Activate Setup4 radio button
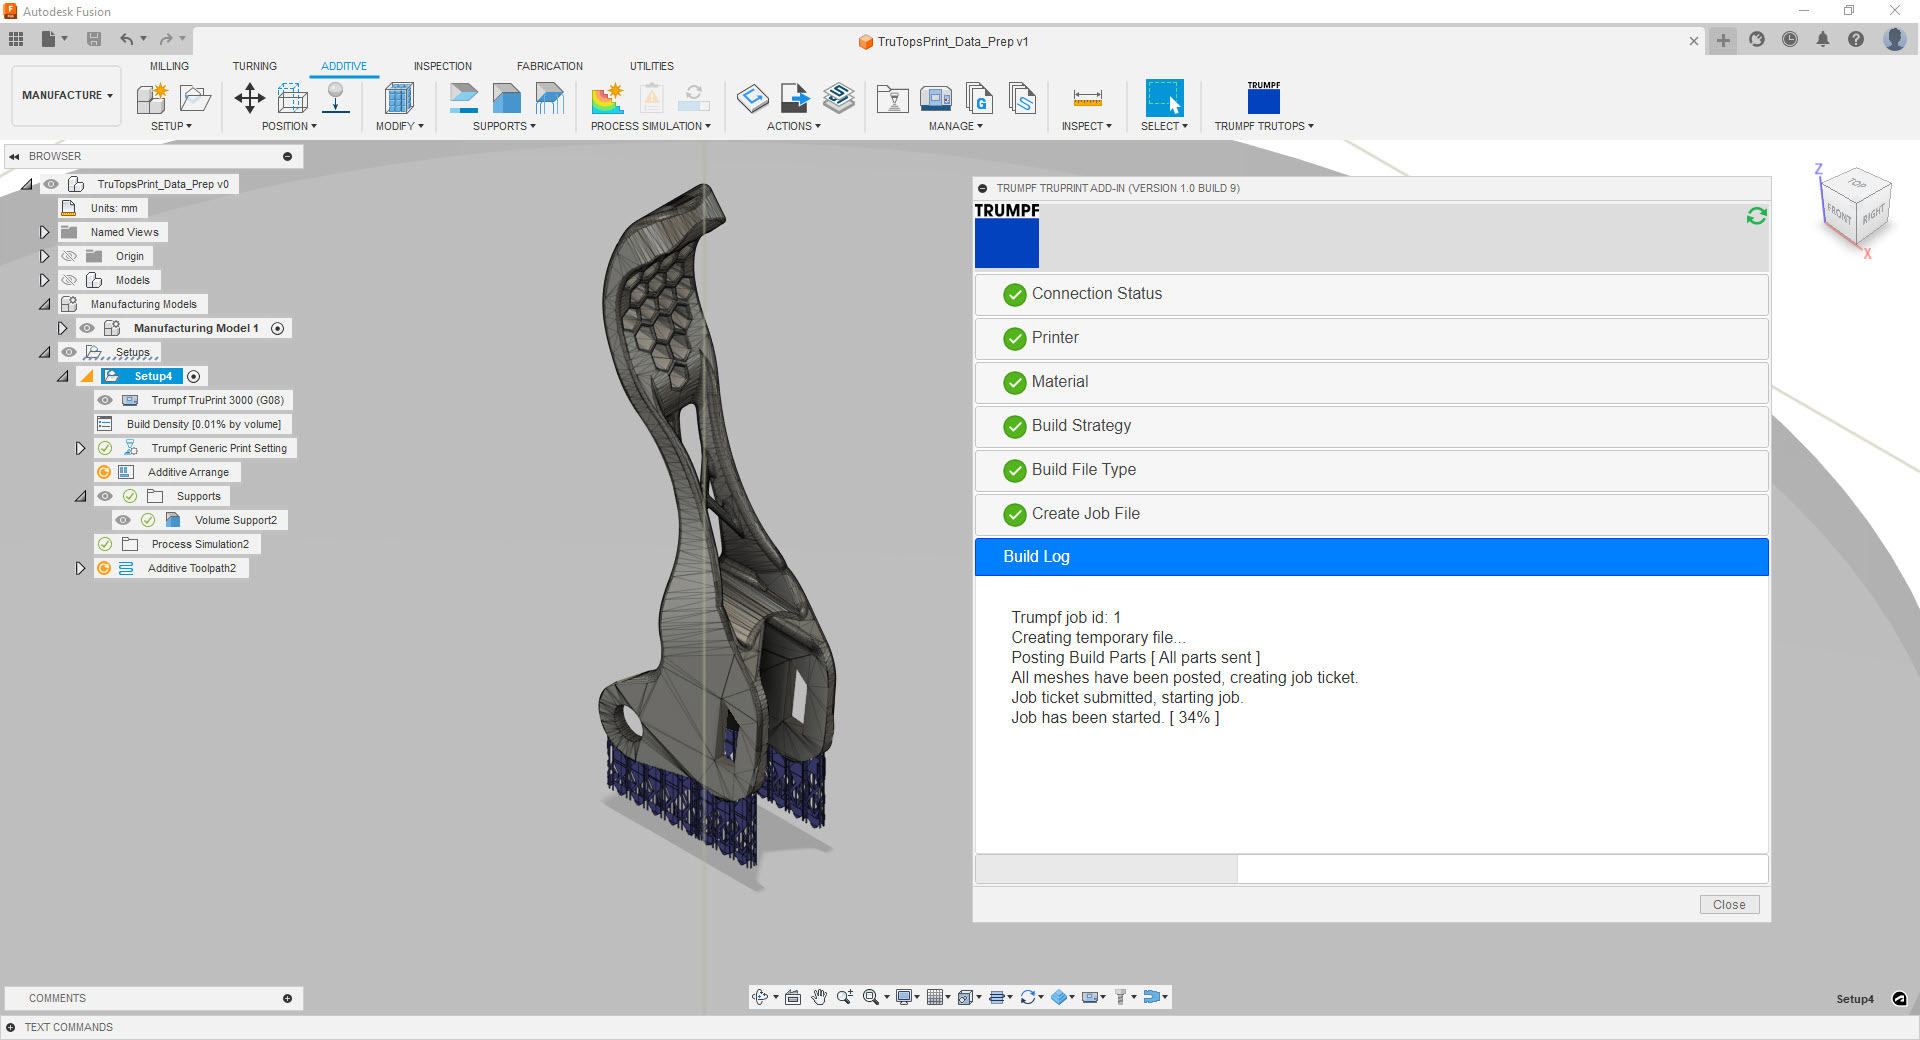Screen dimensions: 1920x1040 [194, 376]
